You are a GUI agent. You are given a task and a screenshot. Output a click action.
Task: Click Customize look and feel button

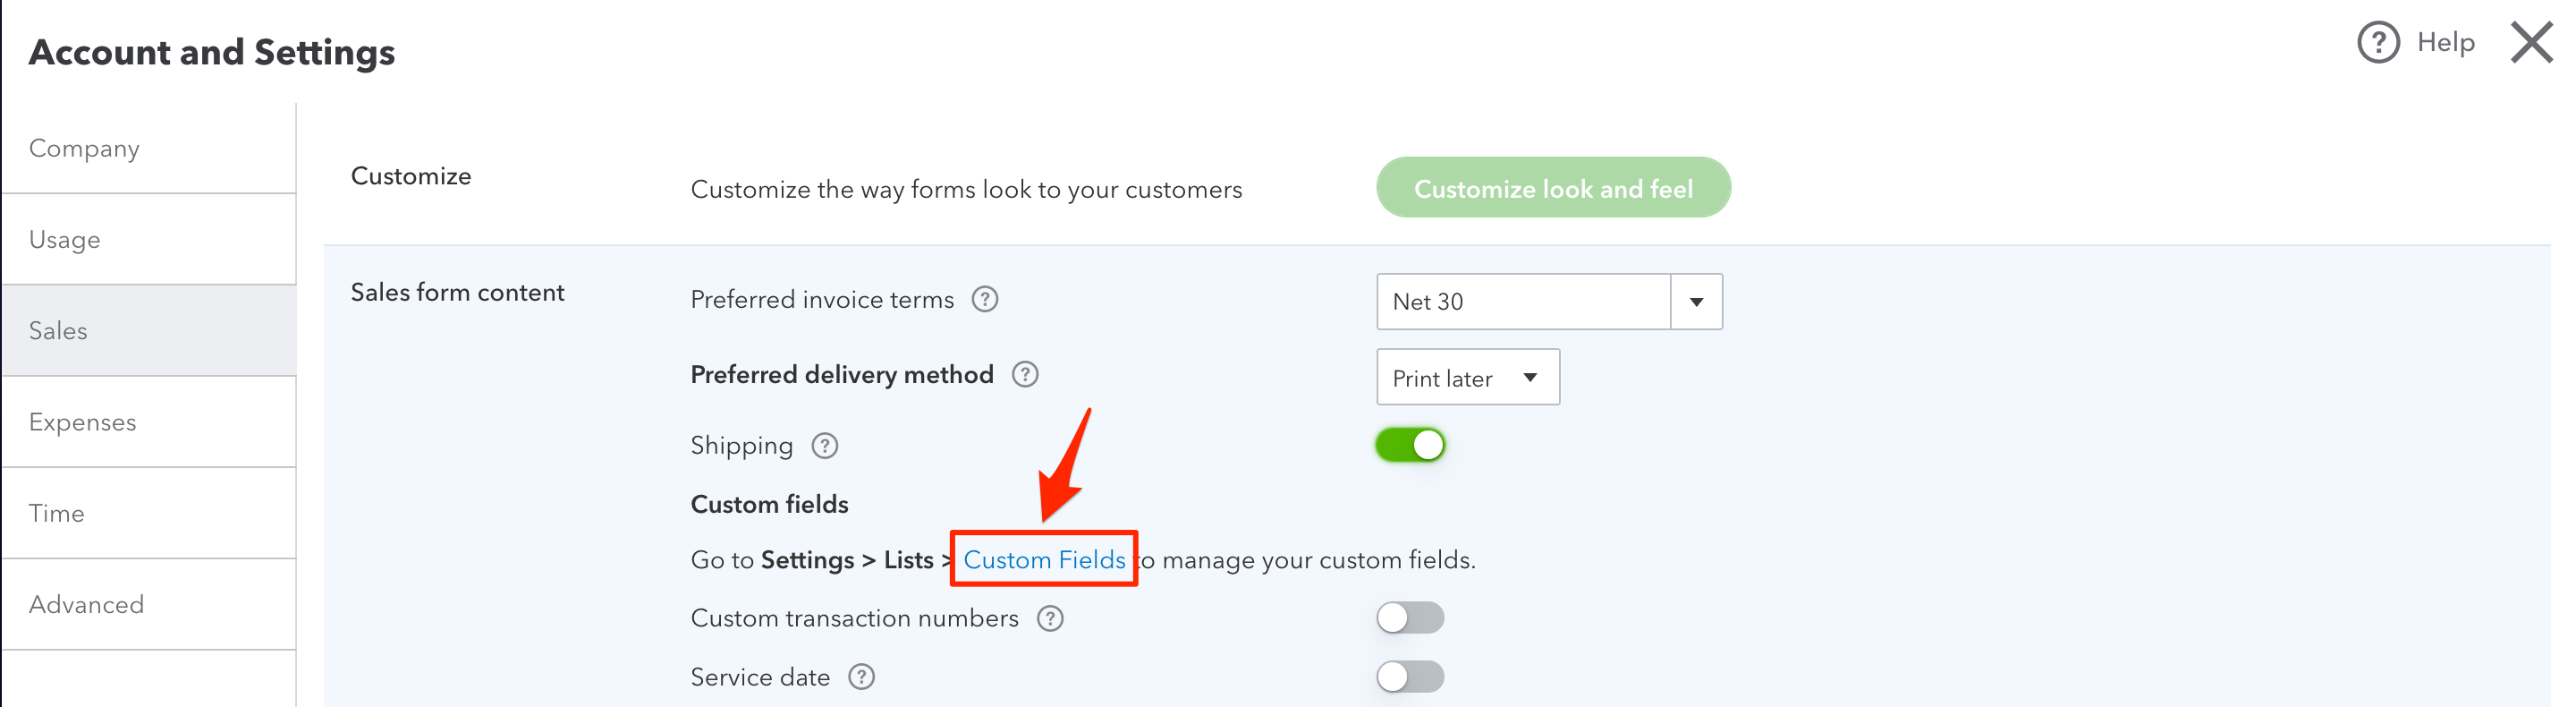pos(1553,188)
